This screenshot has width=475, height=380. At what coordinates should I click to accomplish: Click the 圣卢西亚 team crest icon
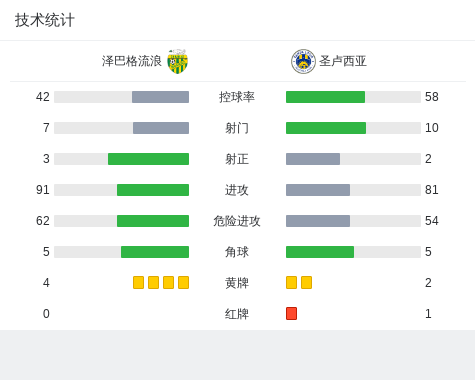pyautogui.click(x=303, y=61)
